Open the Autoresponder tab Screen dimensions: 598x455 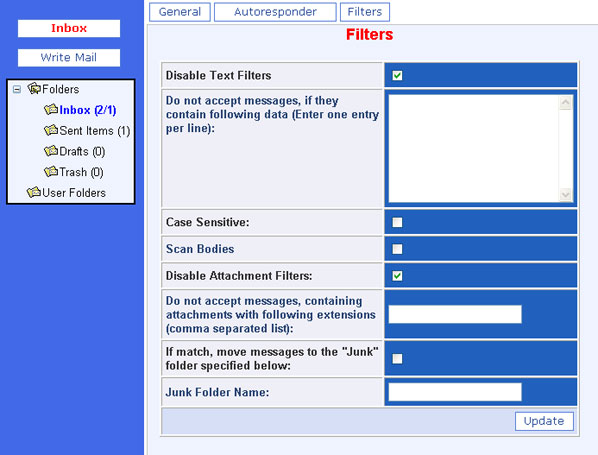(x=275, y=12)
